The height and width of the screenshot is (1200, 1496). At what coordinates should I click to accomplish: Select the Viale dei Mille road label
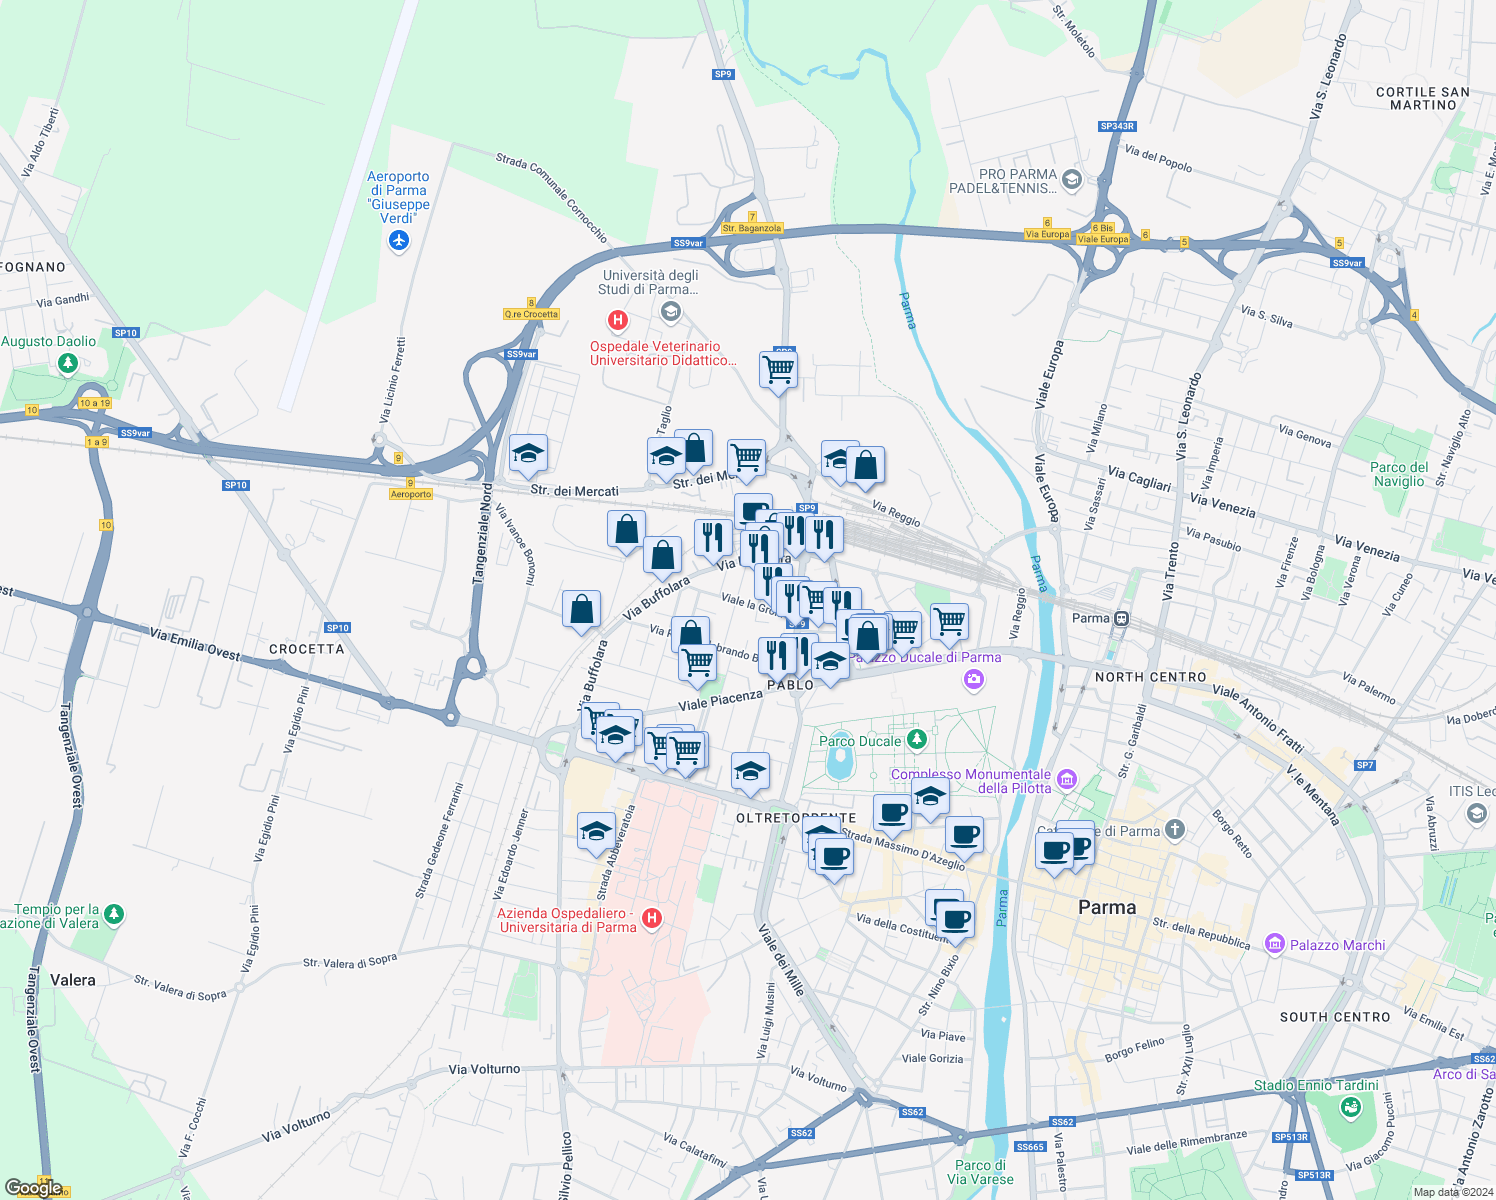[781, 960]
